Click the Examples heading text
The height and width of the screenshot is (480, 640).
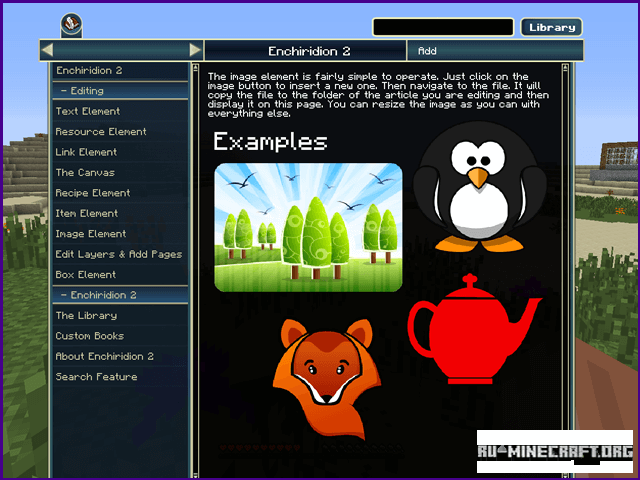(x=270, y=142)
